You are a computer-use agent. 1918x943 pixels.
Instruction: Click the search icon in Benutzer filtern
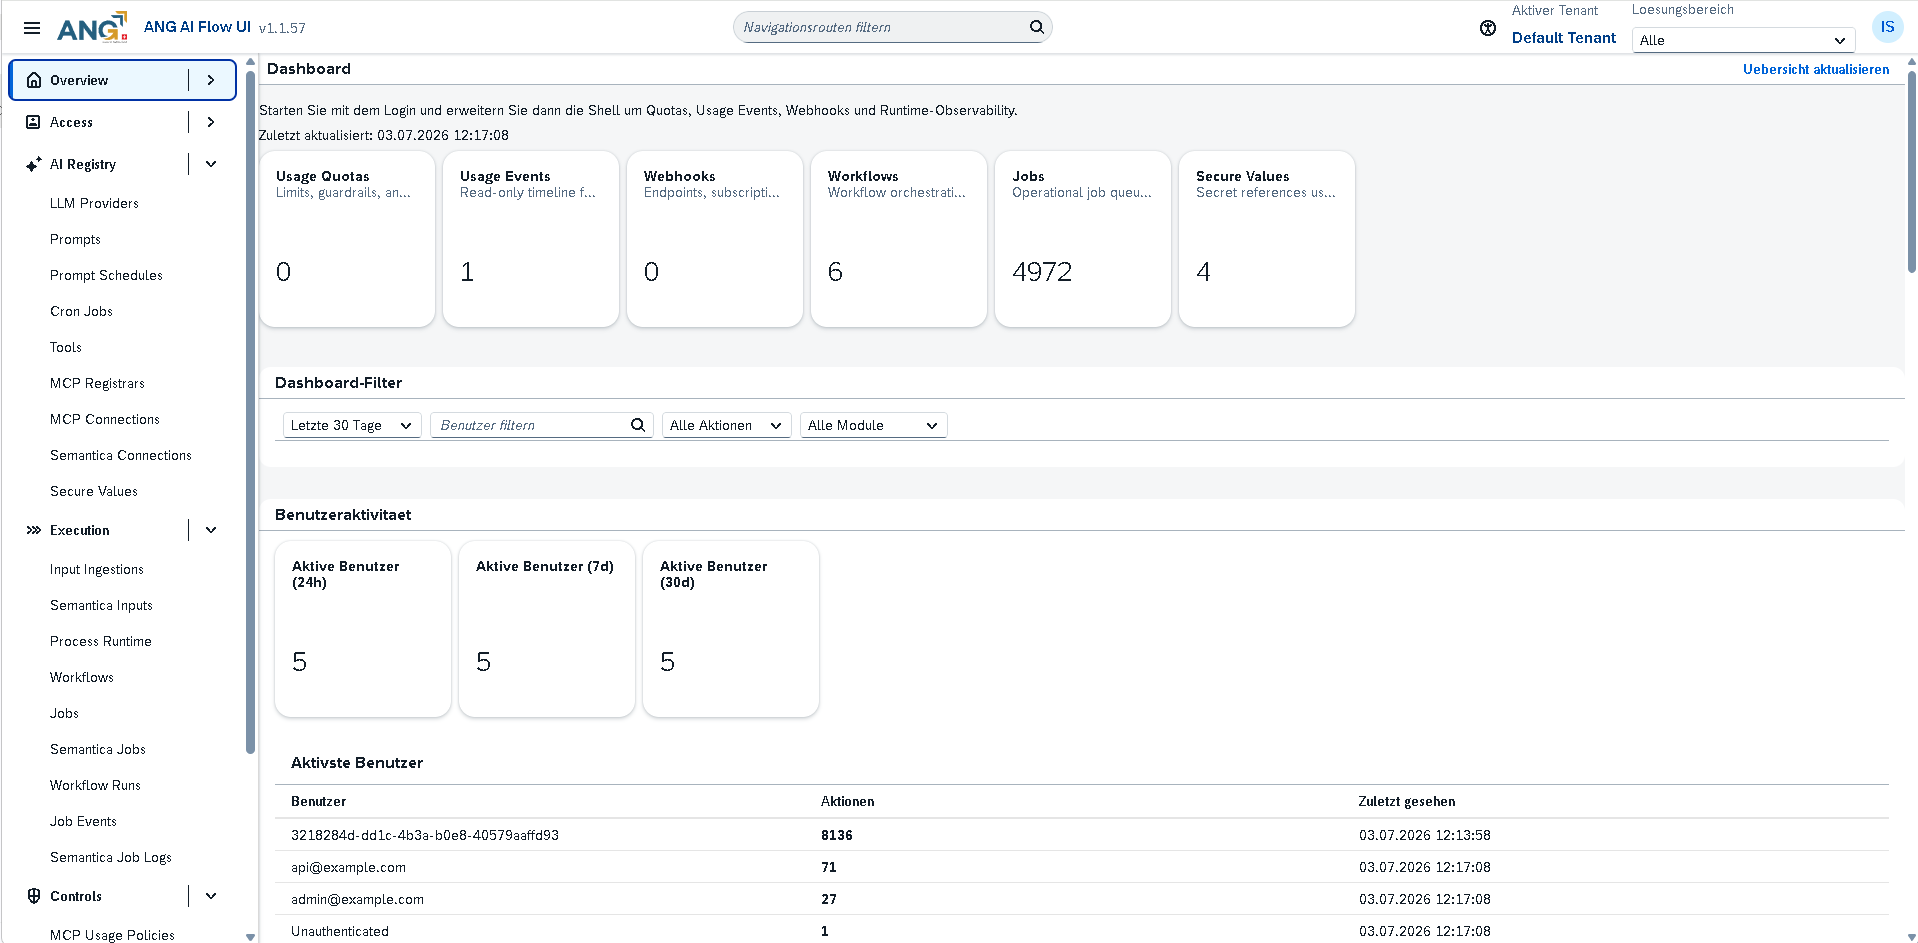click(x=638, y=425)
